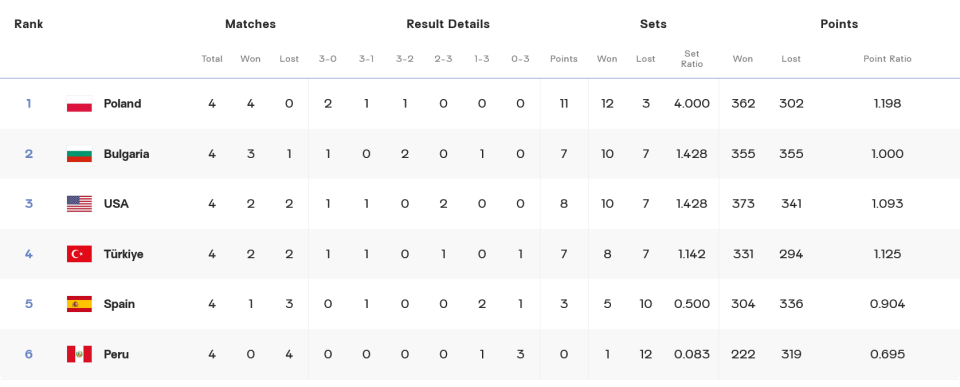Click the Rank column header
960x387 pixels.
click(x=29, y=24)
